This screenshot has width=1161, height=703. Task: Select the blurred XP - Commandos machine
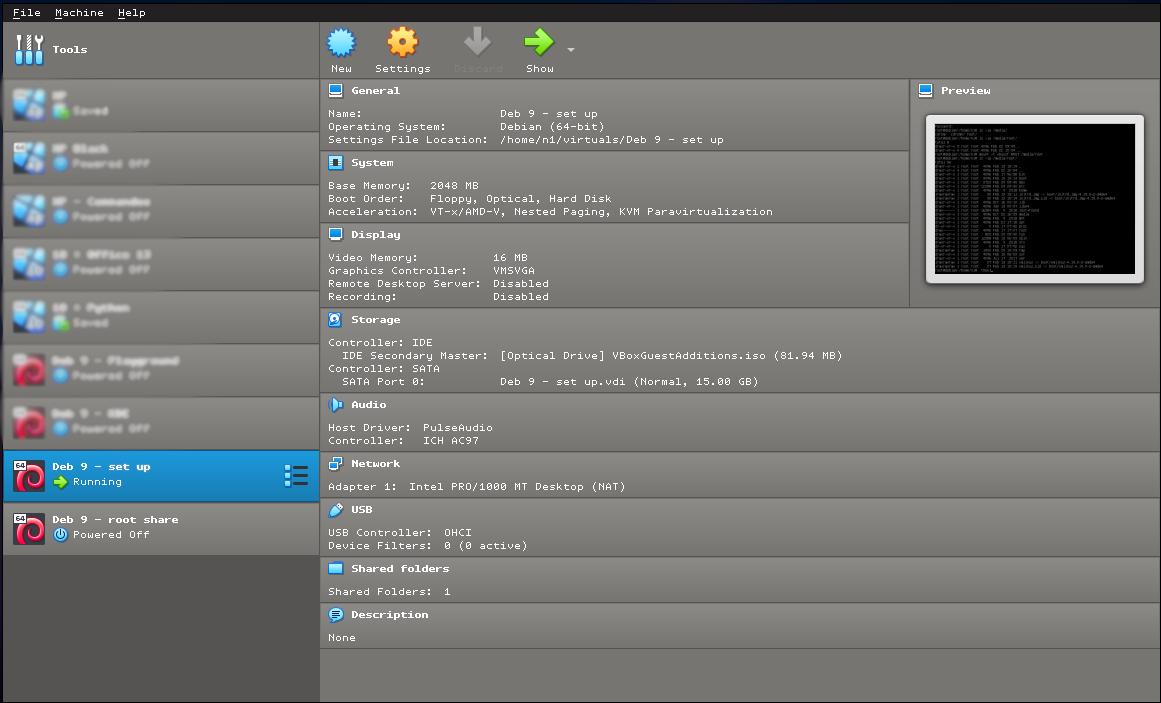click(x=161, y=210)
